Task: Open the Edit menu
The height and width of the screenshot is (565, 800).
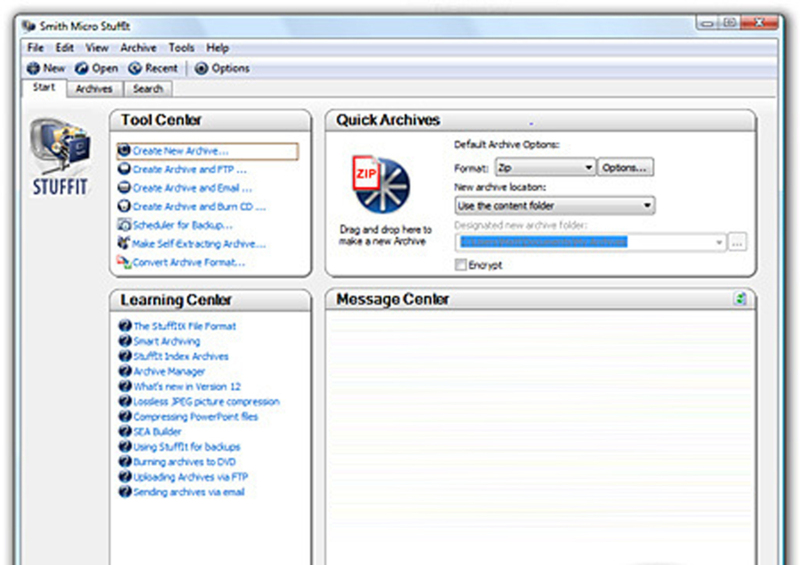Action: [x=65, y=47]
